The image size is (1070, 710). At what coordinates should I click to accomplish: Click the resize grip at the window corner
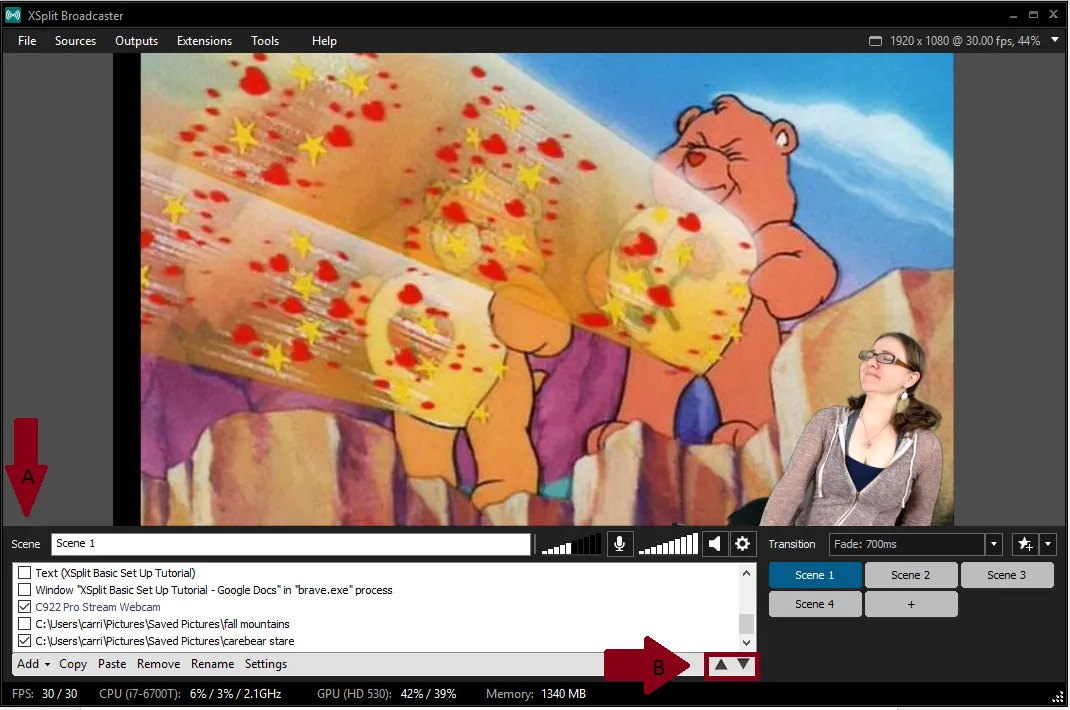click(1058, 698)
